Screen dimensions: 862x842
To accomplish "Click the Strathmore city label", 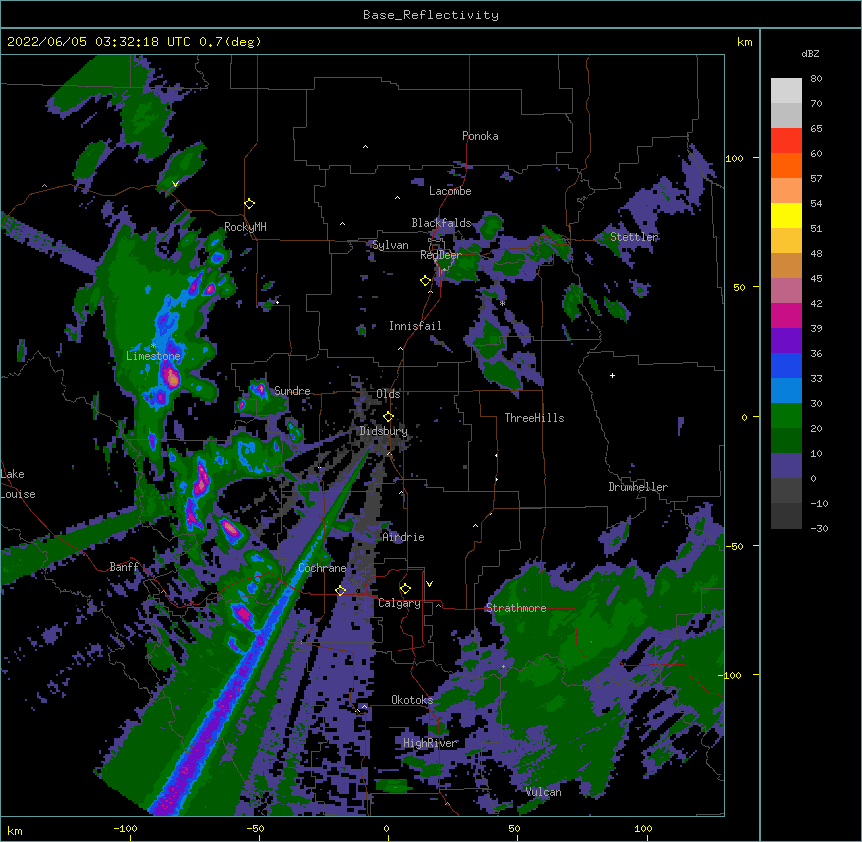I will coord(516,608).
